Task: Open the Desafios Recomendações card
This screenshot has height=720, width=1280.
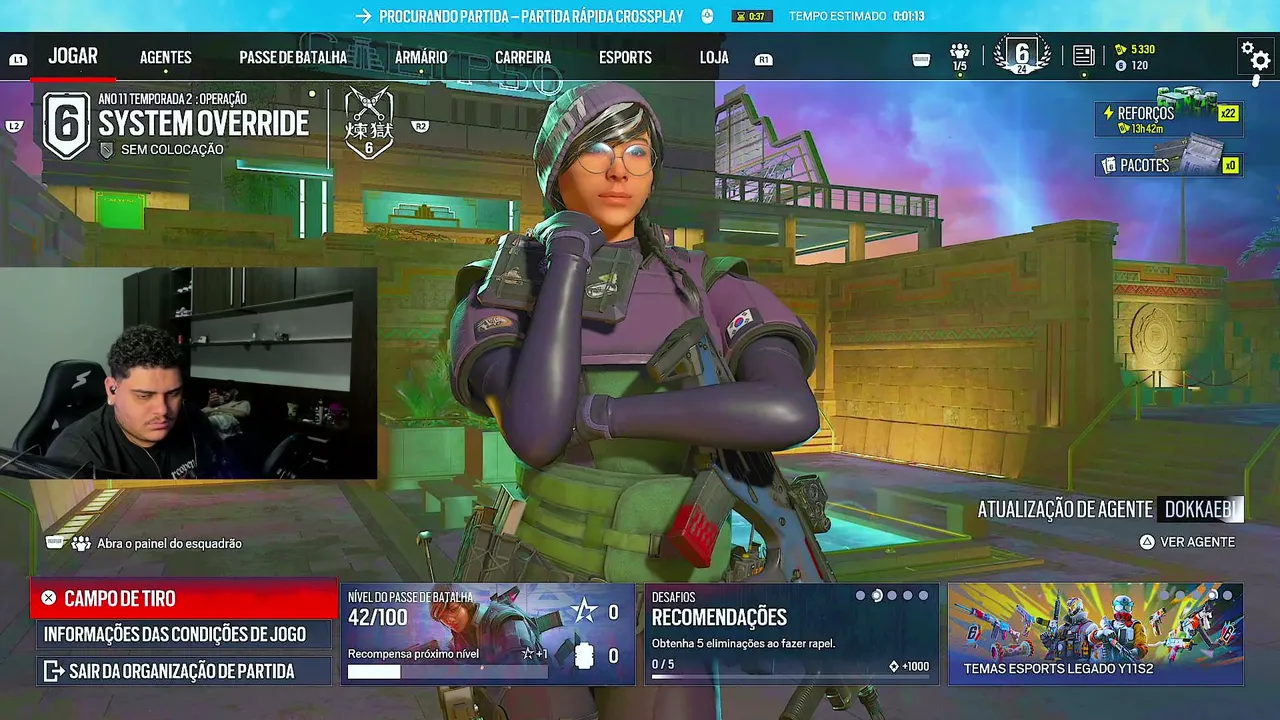Action: click(x=792, y=634)
